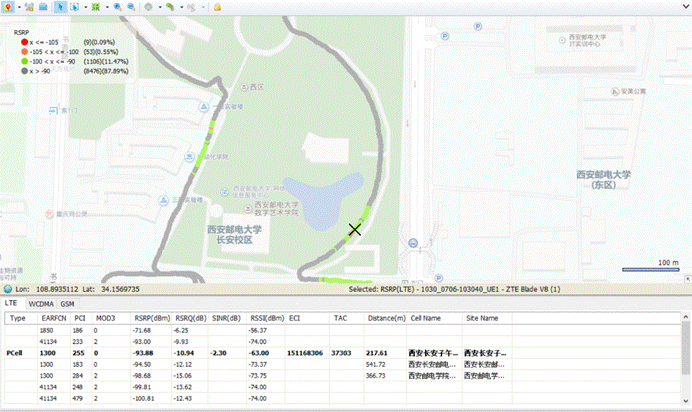
Task: Click the map source icon in toolbar
Action: point(8,7)
